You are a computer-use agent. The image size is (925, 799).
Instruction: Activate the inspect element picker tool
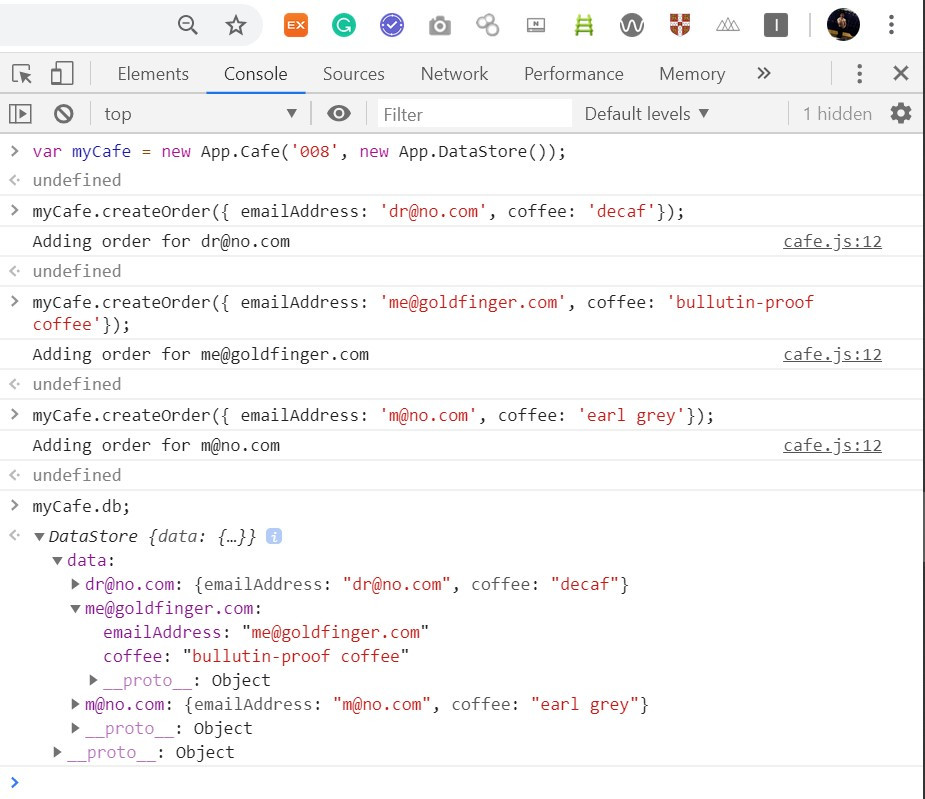(x=22, y=74)
